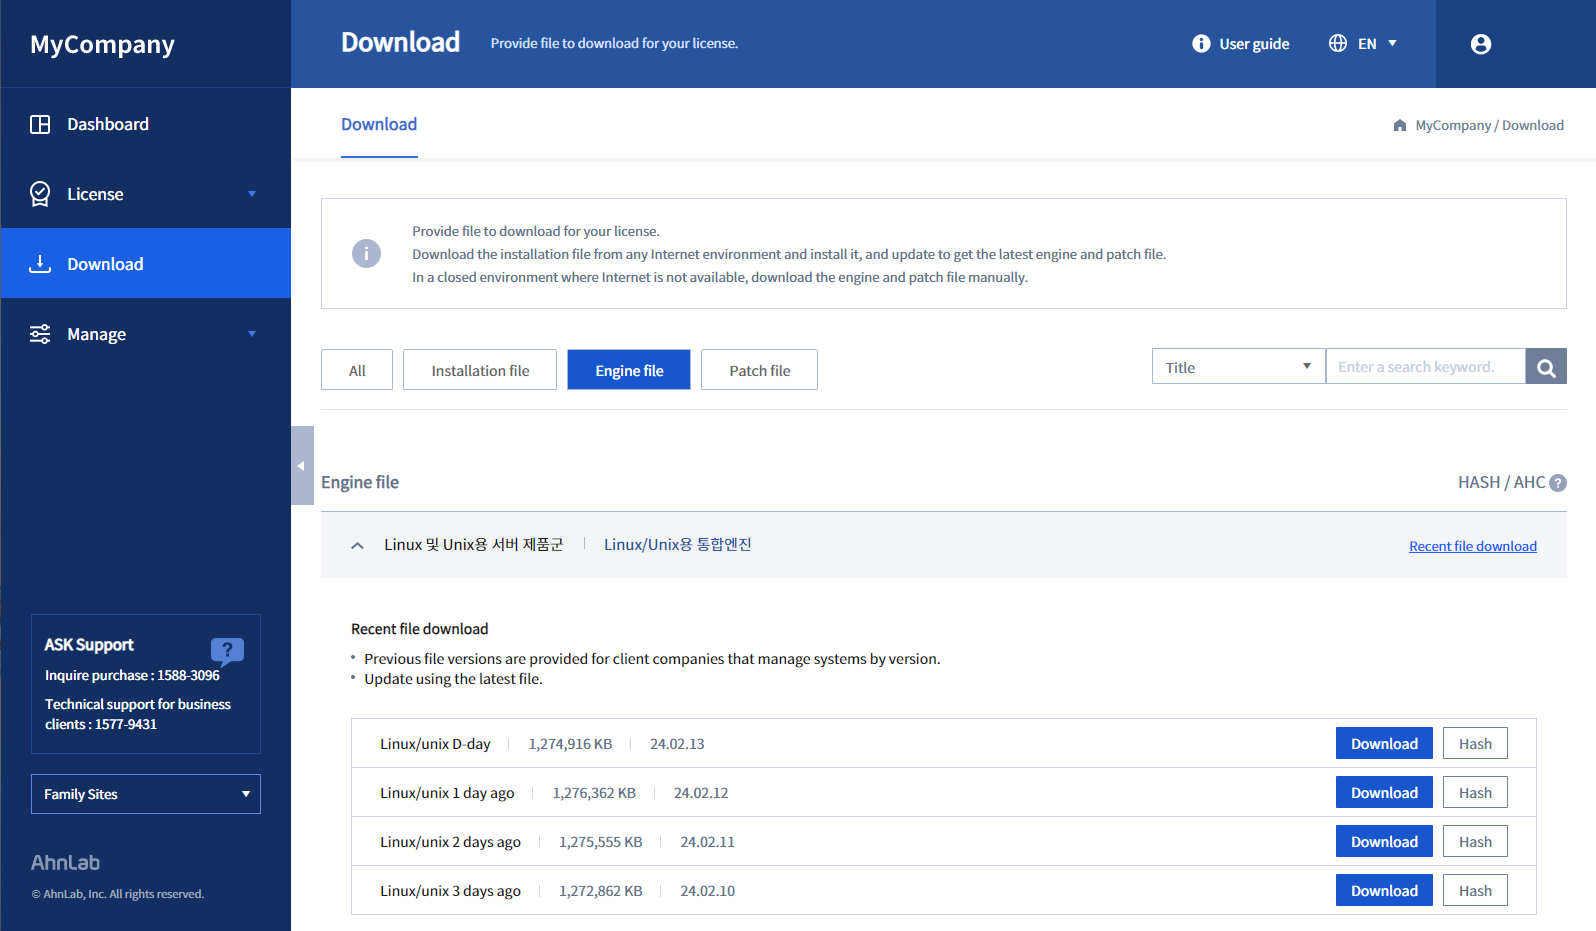
Task: Click the Recent file download link
Action: point(1473,546)
